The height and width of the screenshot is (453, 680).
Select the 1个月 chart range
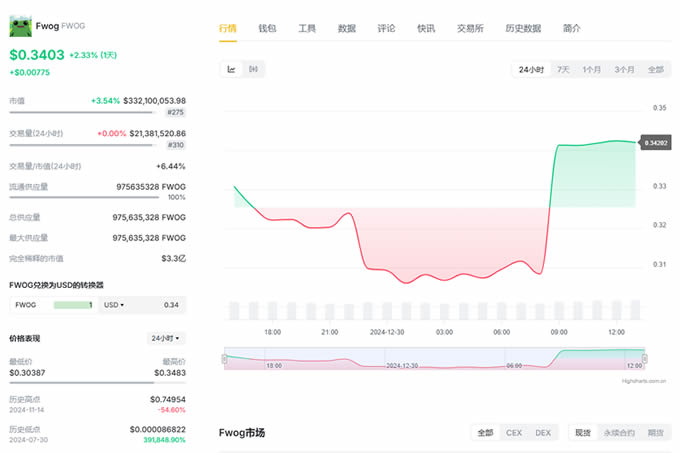pyautogui.click(x=592, y=70)
